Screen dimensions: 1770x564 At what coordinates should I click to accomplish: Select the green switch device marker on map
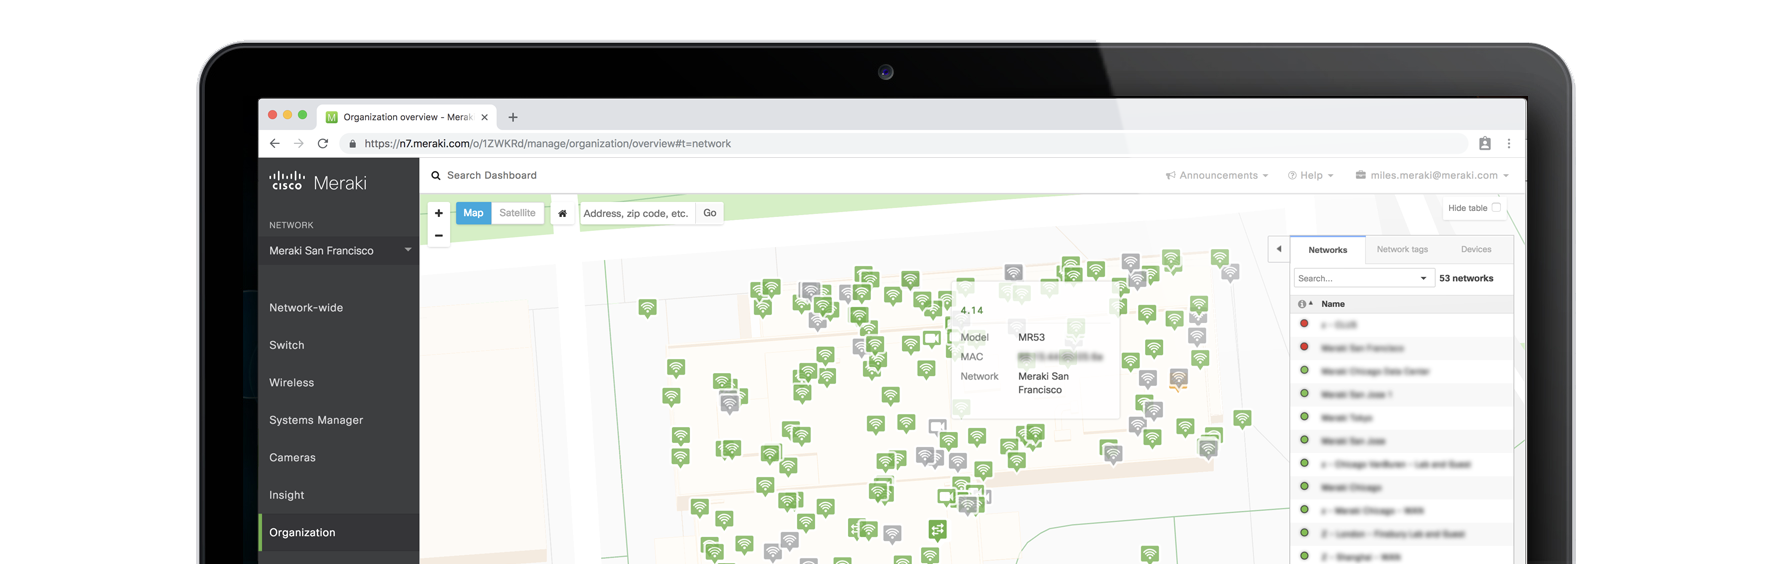[x=937, y=529]
